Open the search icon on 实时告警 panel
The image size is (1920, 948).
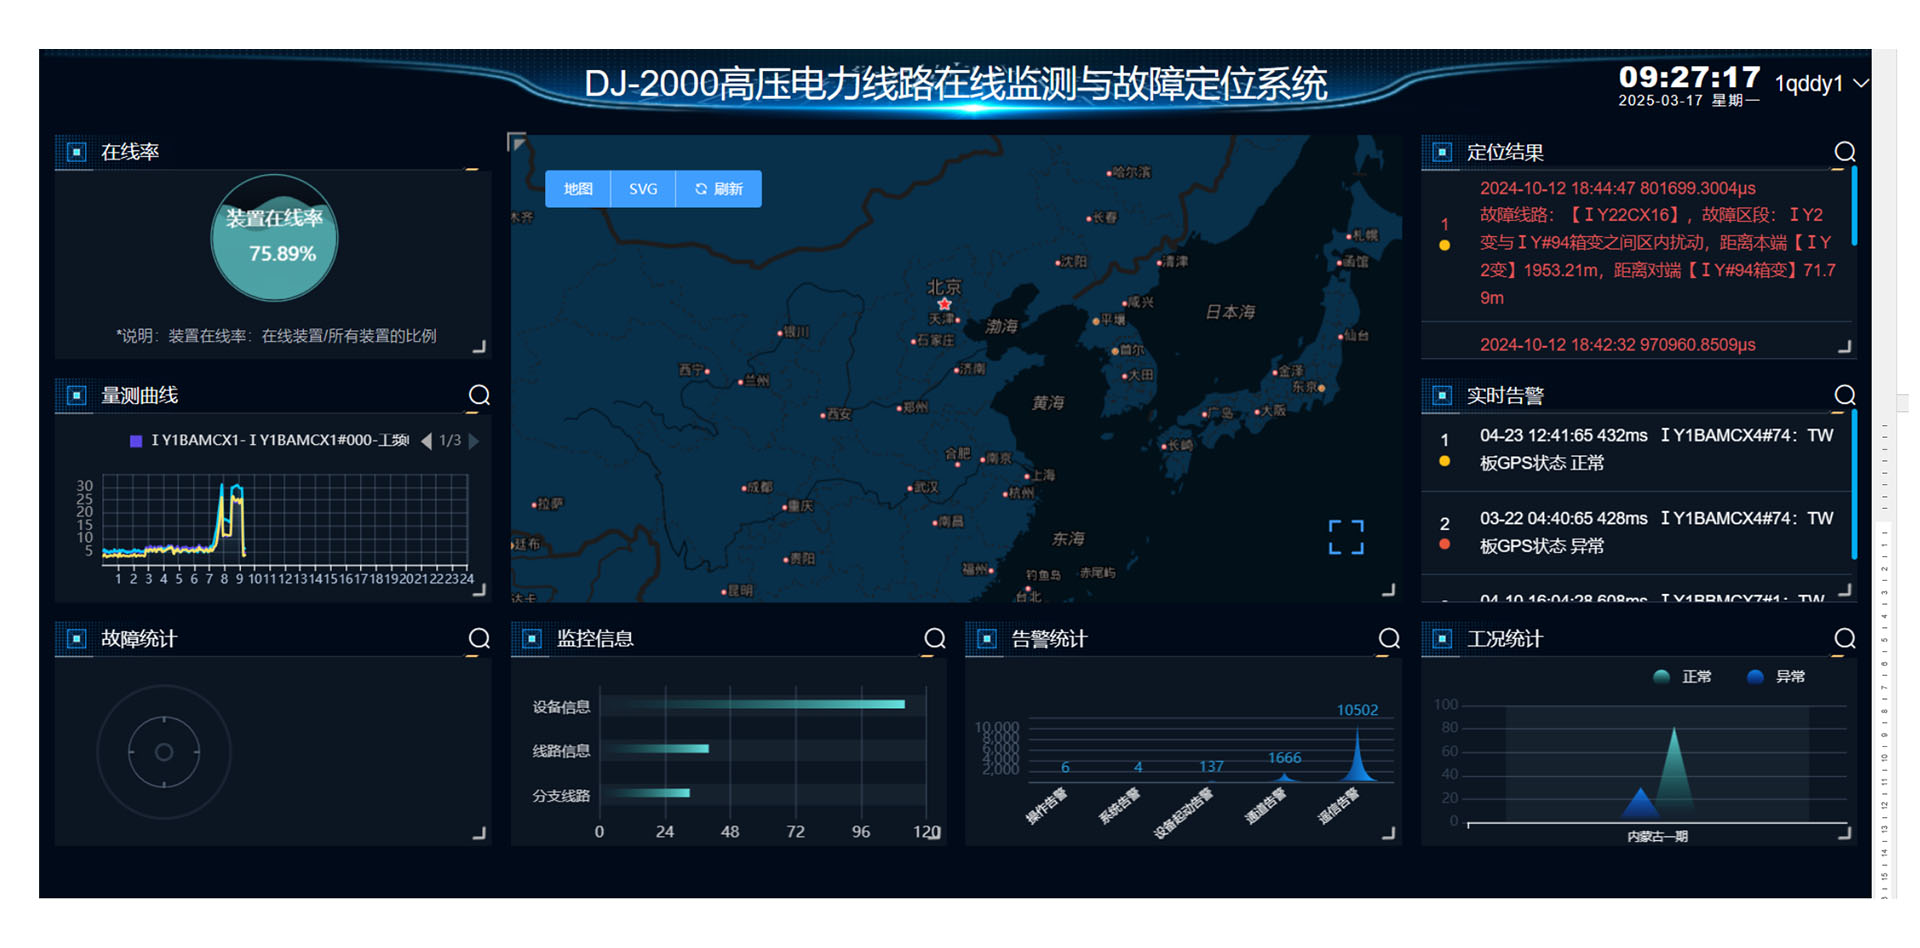(x=1845, y=395)
